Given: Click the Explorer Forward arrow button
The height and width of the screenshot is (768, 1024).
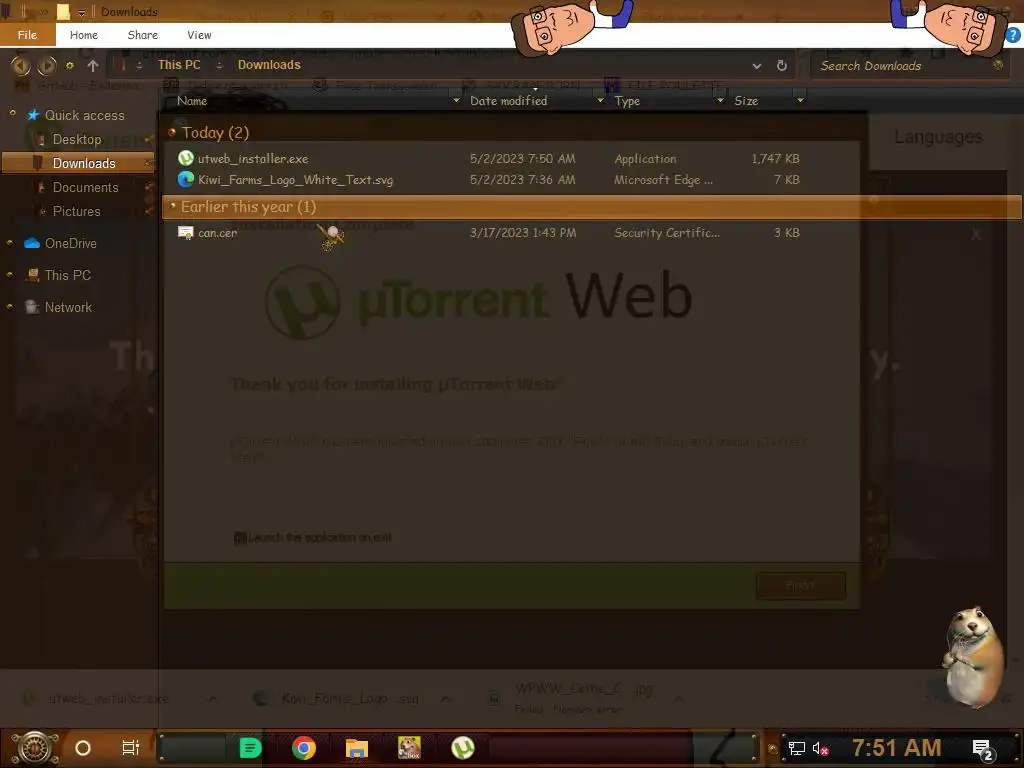Looking at the screenshot, I should 46,65.
